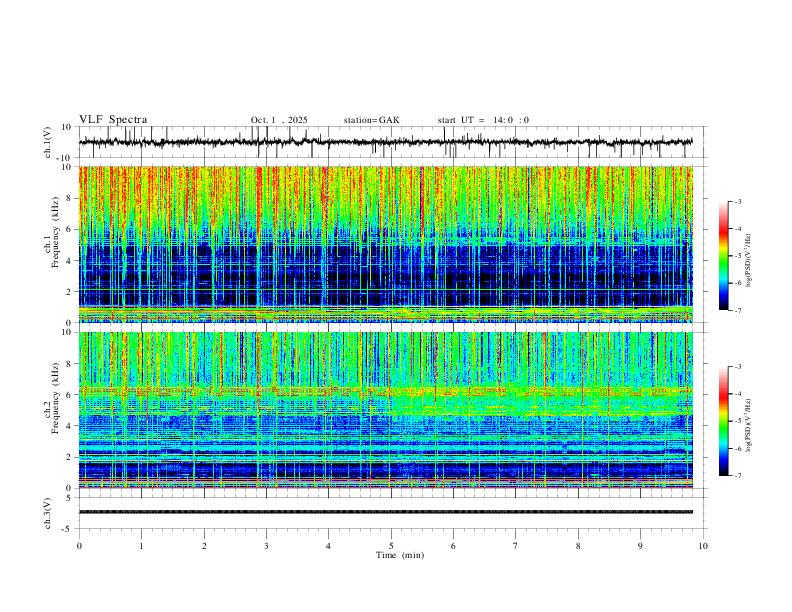Click "-5" tick on ch.3(V) axis
This screenshot has width=792, height=612.
(x=68, y=529)
